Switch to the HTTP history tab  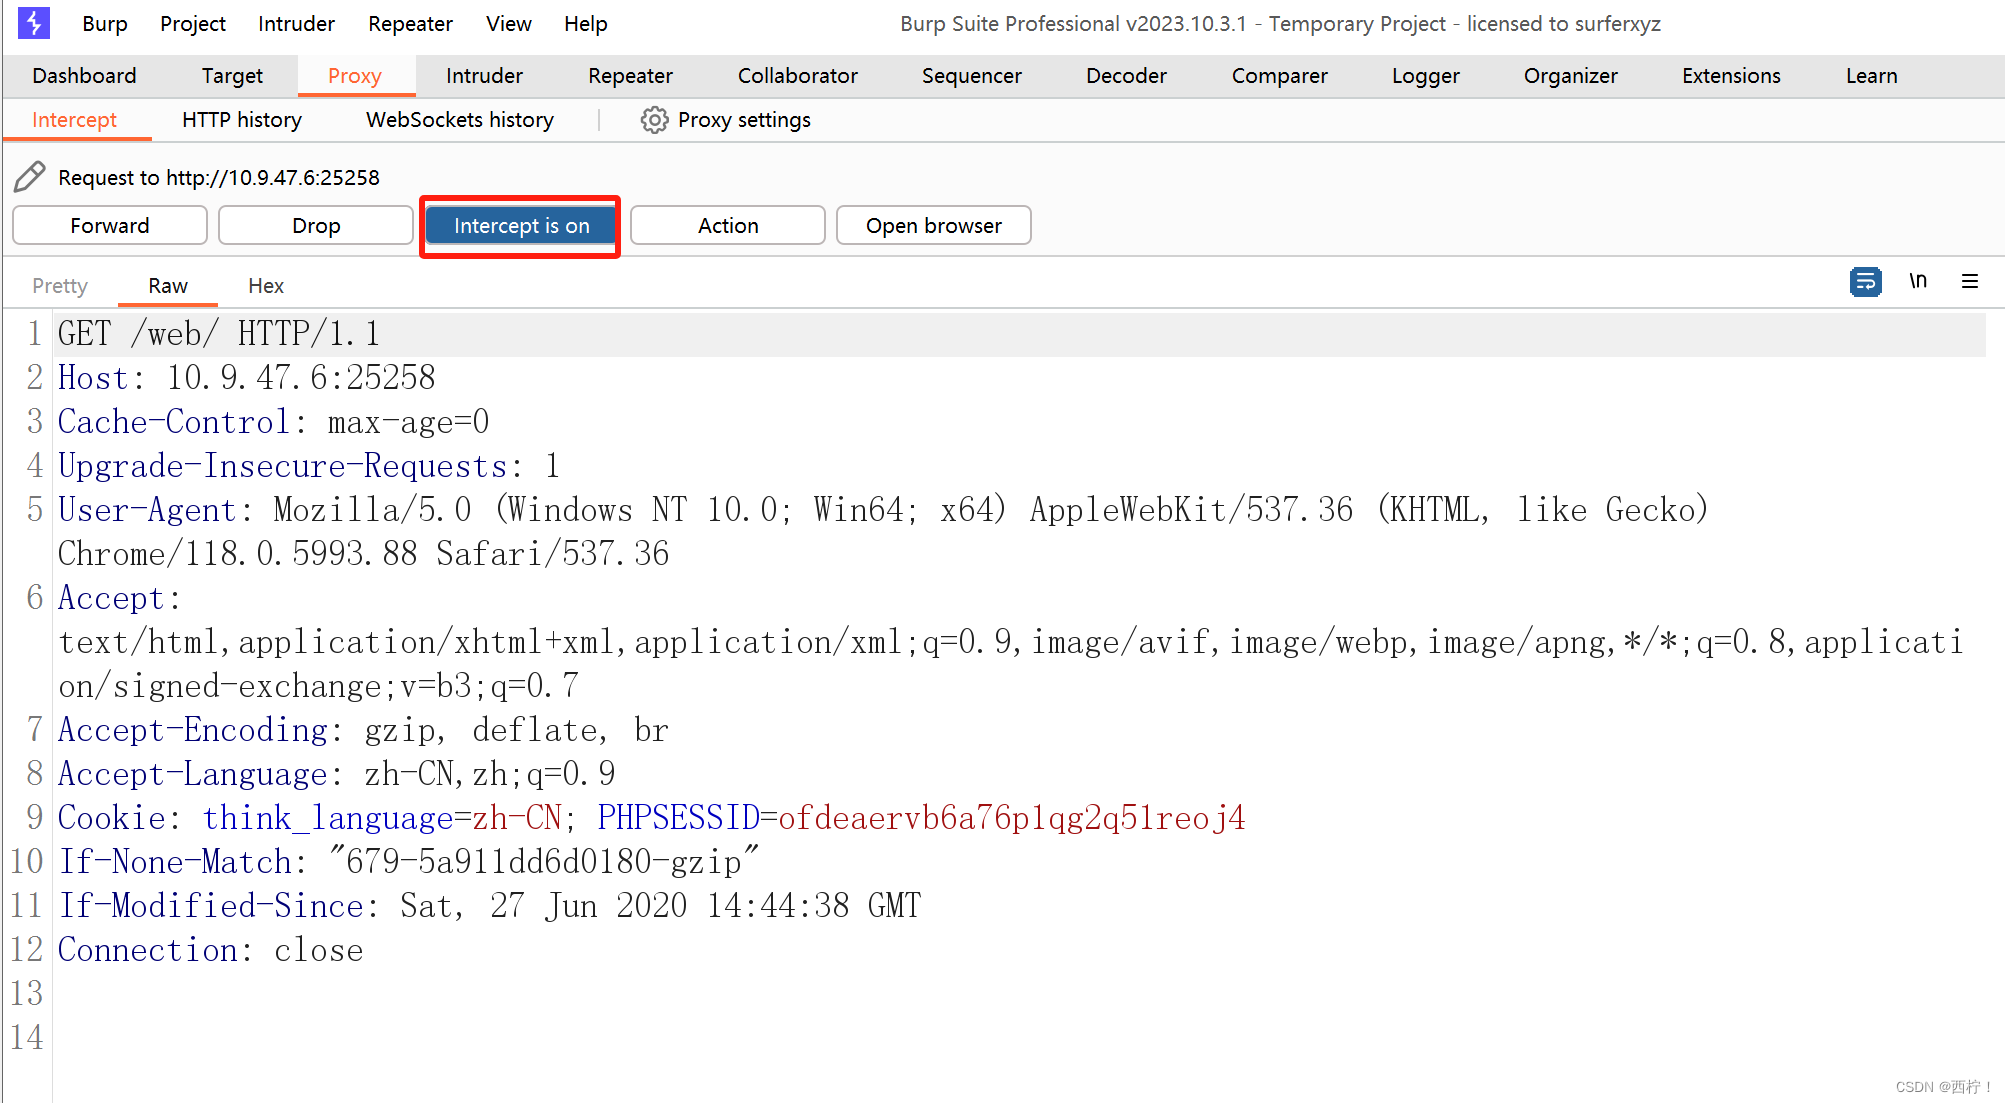[241, 120]
